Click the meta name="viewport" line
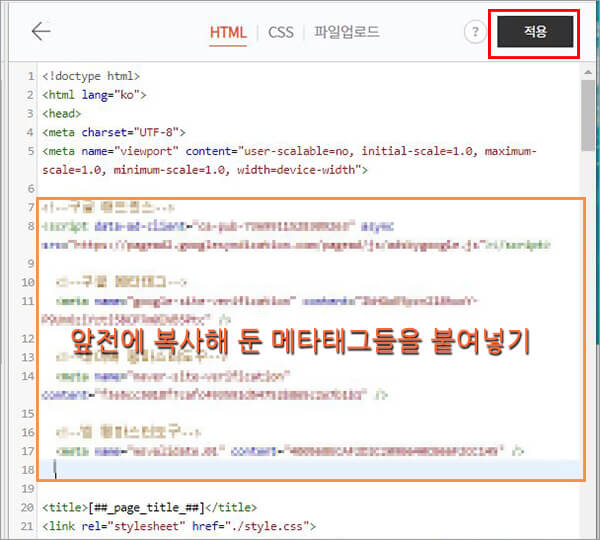The height and width of the screenshot is (540, 600). click(289, 151)
